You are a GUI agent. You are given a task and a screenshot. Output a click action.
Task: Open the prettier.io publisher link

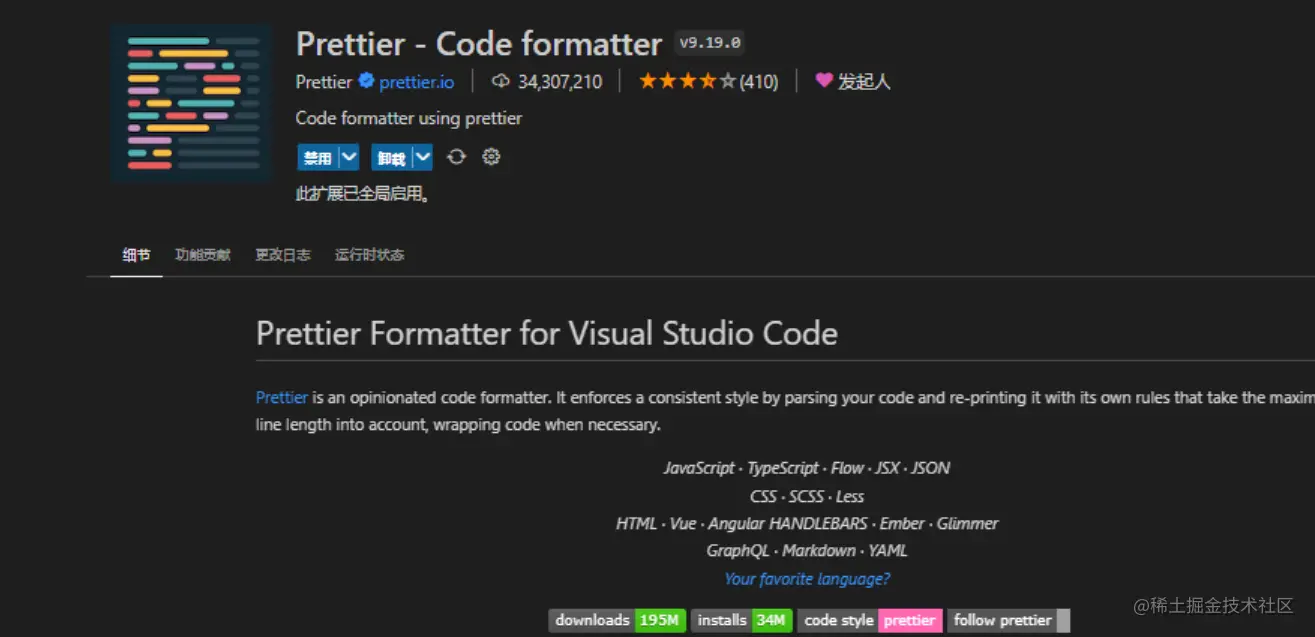click(417, 82)
